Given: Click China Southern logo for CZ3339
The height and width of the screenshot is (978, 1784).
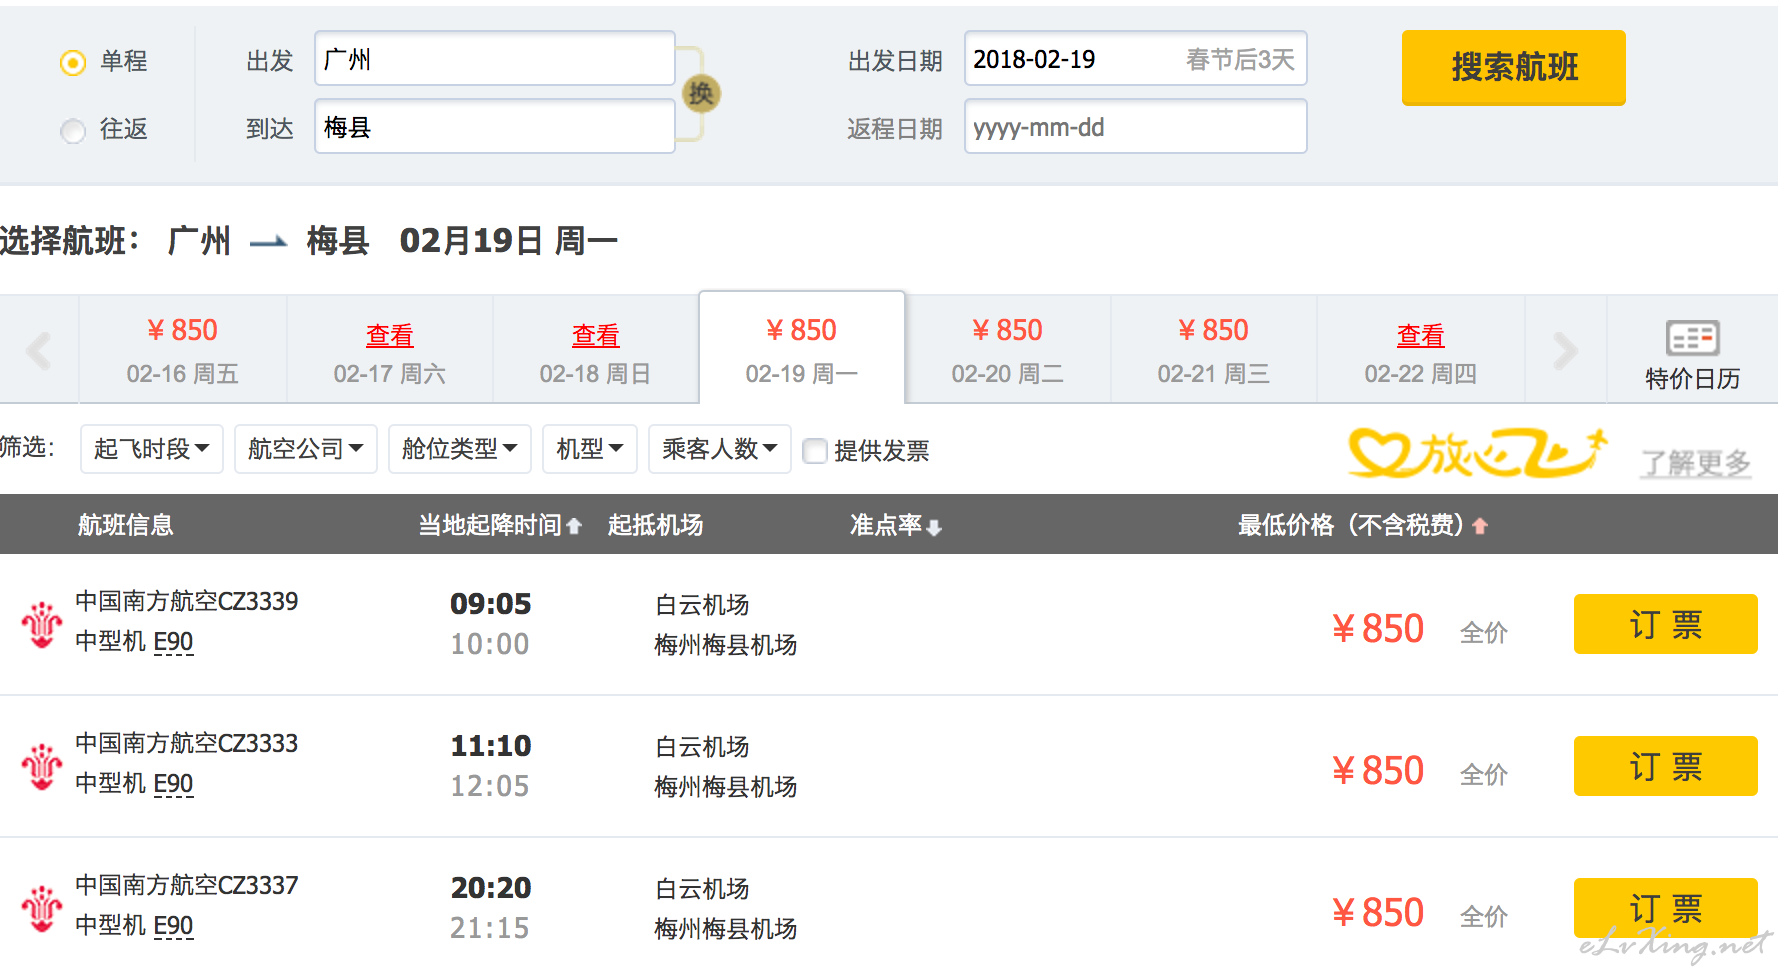Looking at the screenshot, I should [x=42, y=624].
